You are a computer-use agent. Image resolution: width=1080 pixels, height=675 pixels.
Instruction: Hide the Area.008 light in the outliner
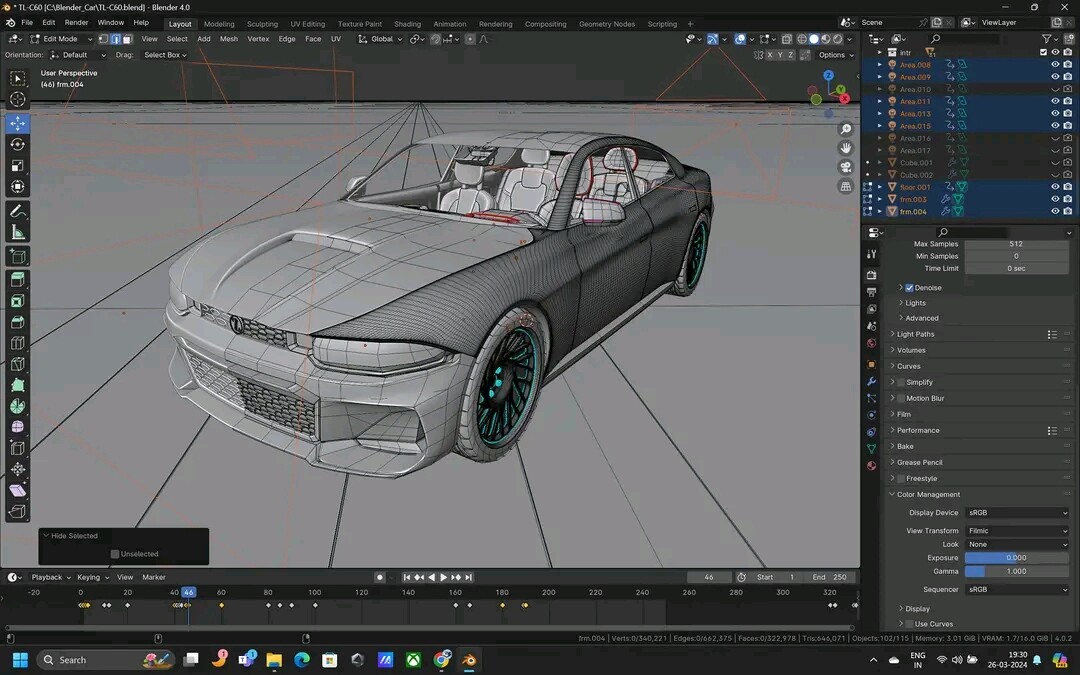click(1053, 63)
